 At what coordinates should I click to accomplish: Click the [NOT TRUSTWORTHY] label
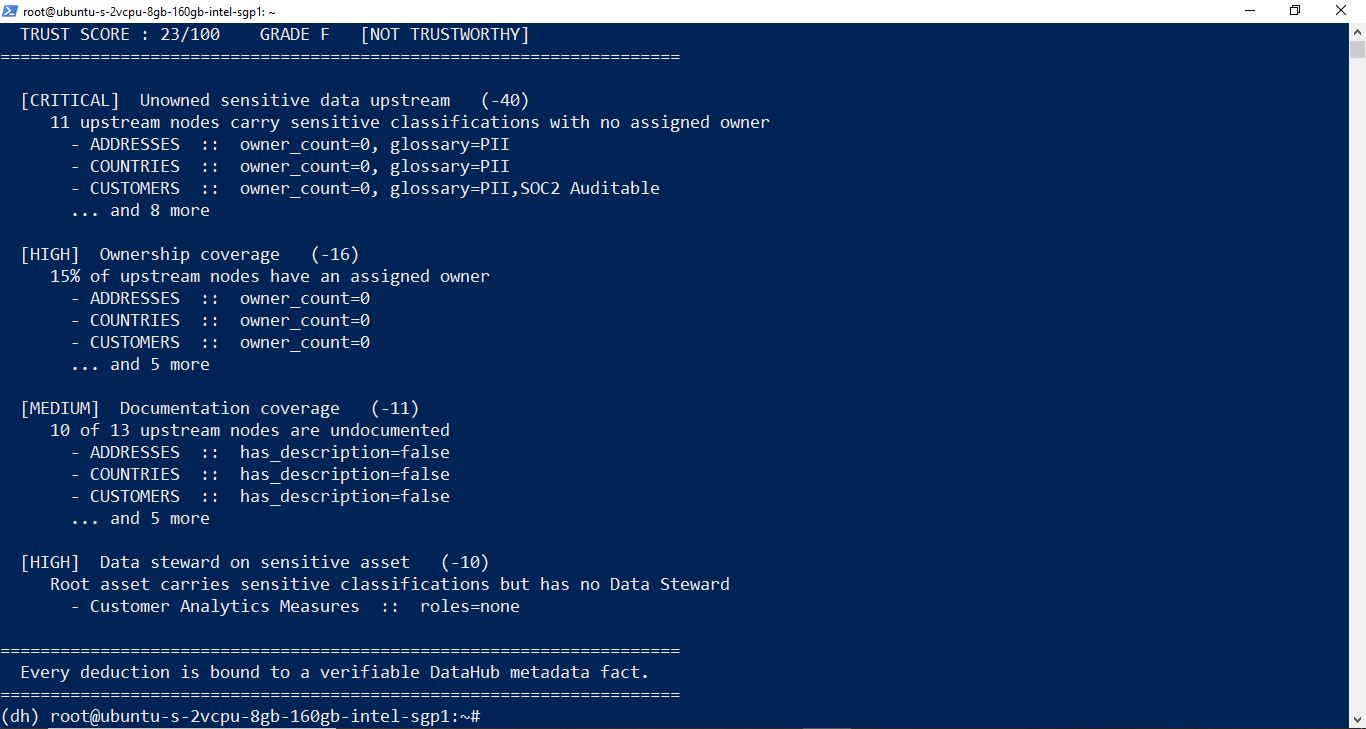(x=445, y=34)
